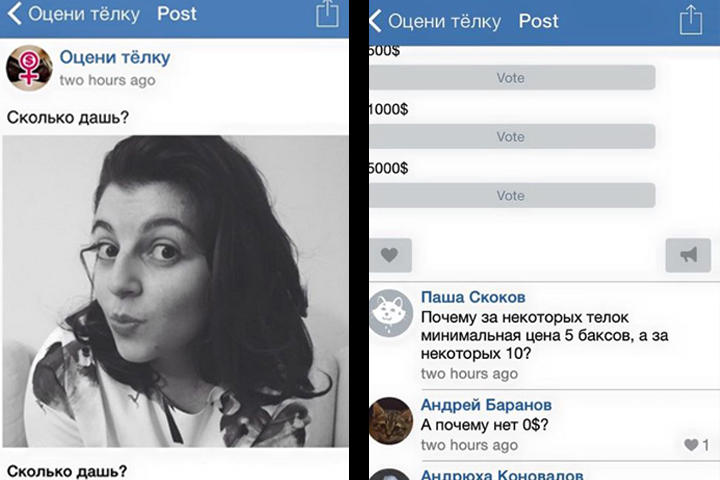Go back using right header chevron arrow
Viewport: 720px width, 480px height.
click(375, 21)
